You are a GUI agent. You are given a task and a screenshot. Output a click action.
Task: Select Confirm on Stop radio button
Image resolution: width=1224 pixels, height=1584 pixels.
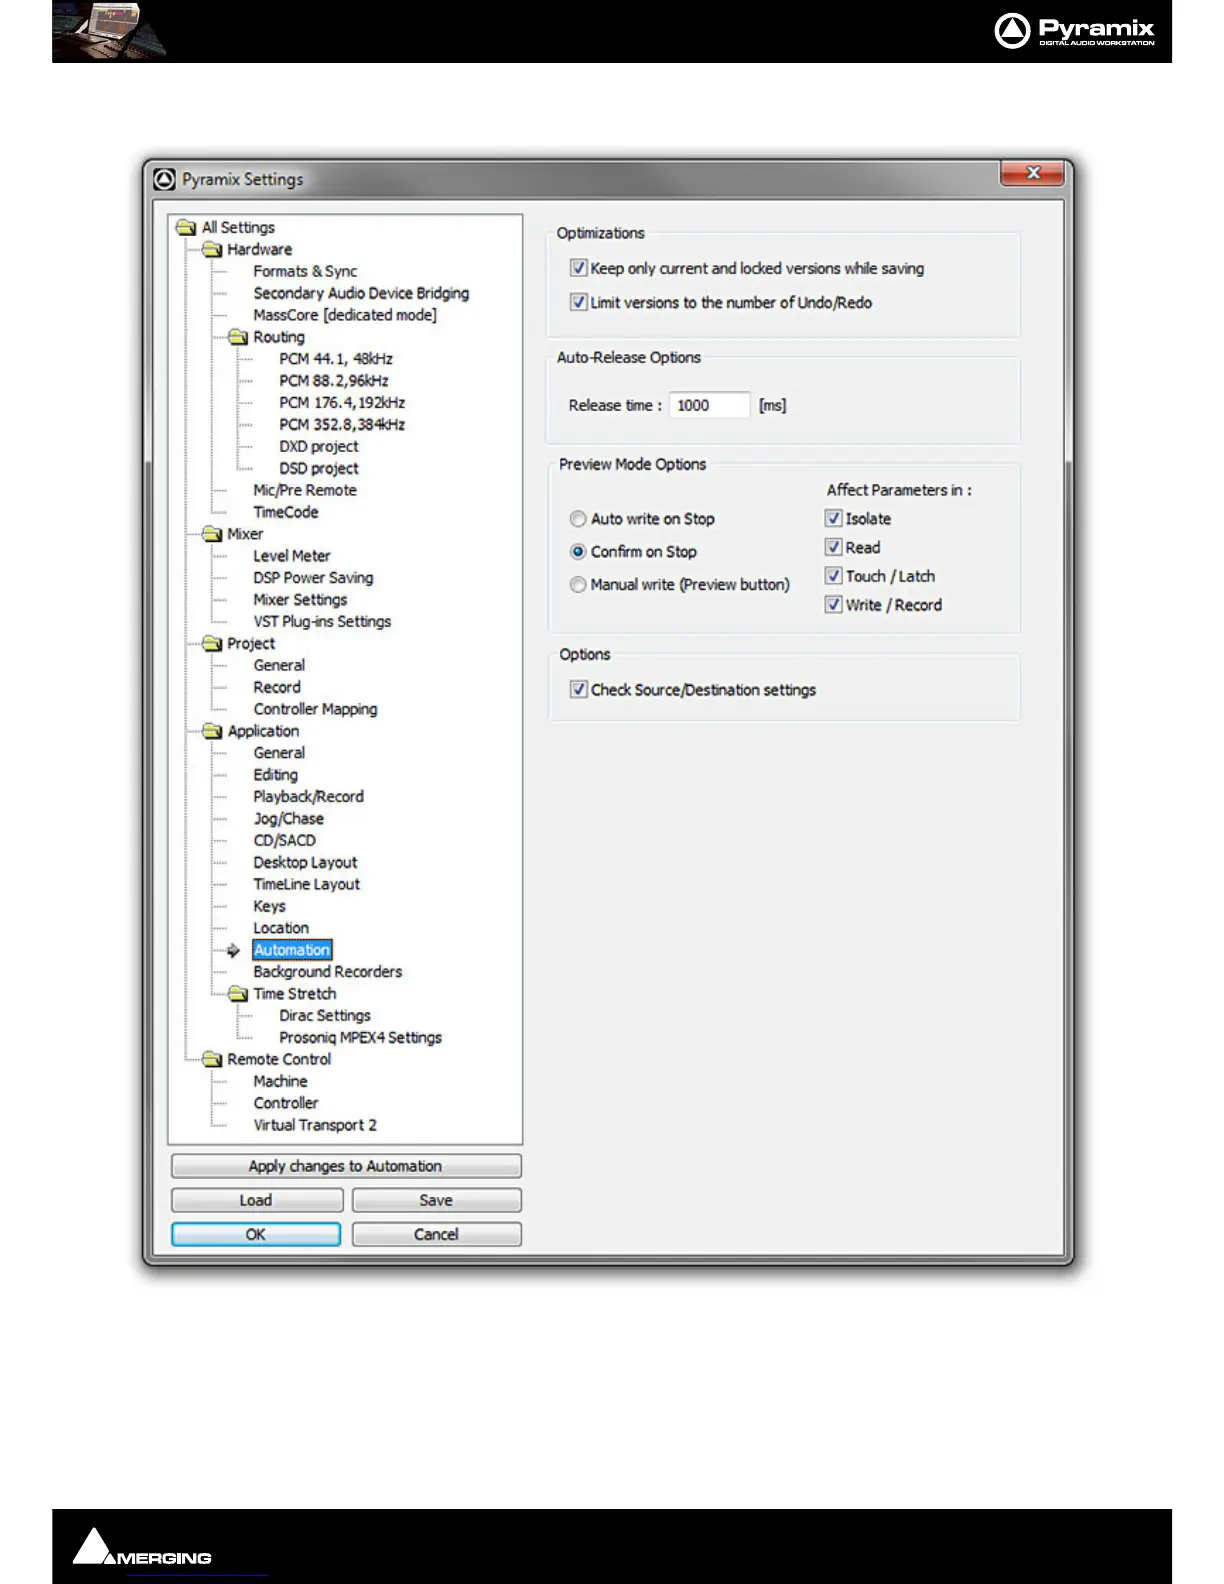coord(578,552)
